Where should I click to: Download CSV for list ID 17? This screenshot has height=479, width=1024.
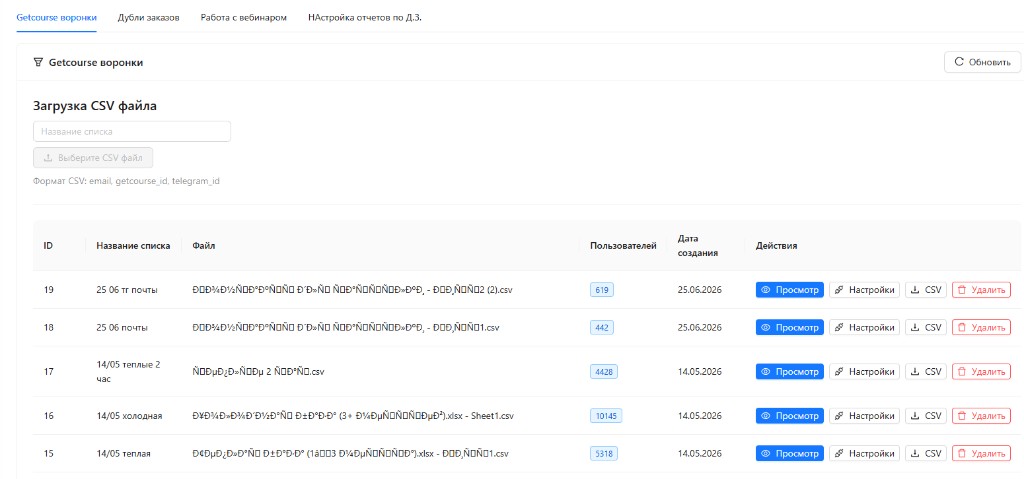925,372
